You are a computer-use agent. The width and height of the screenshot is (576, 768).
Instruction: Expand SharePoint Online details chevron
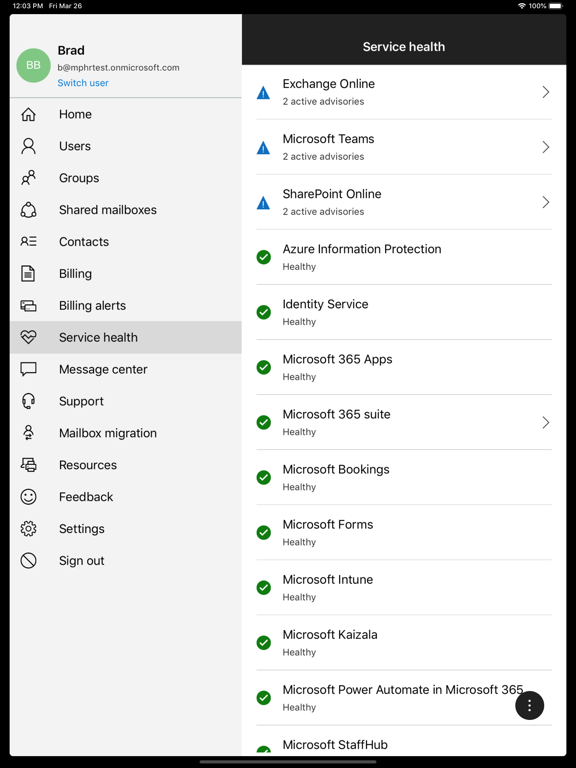[546, 202]
